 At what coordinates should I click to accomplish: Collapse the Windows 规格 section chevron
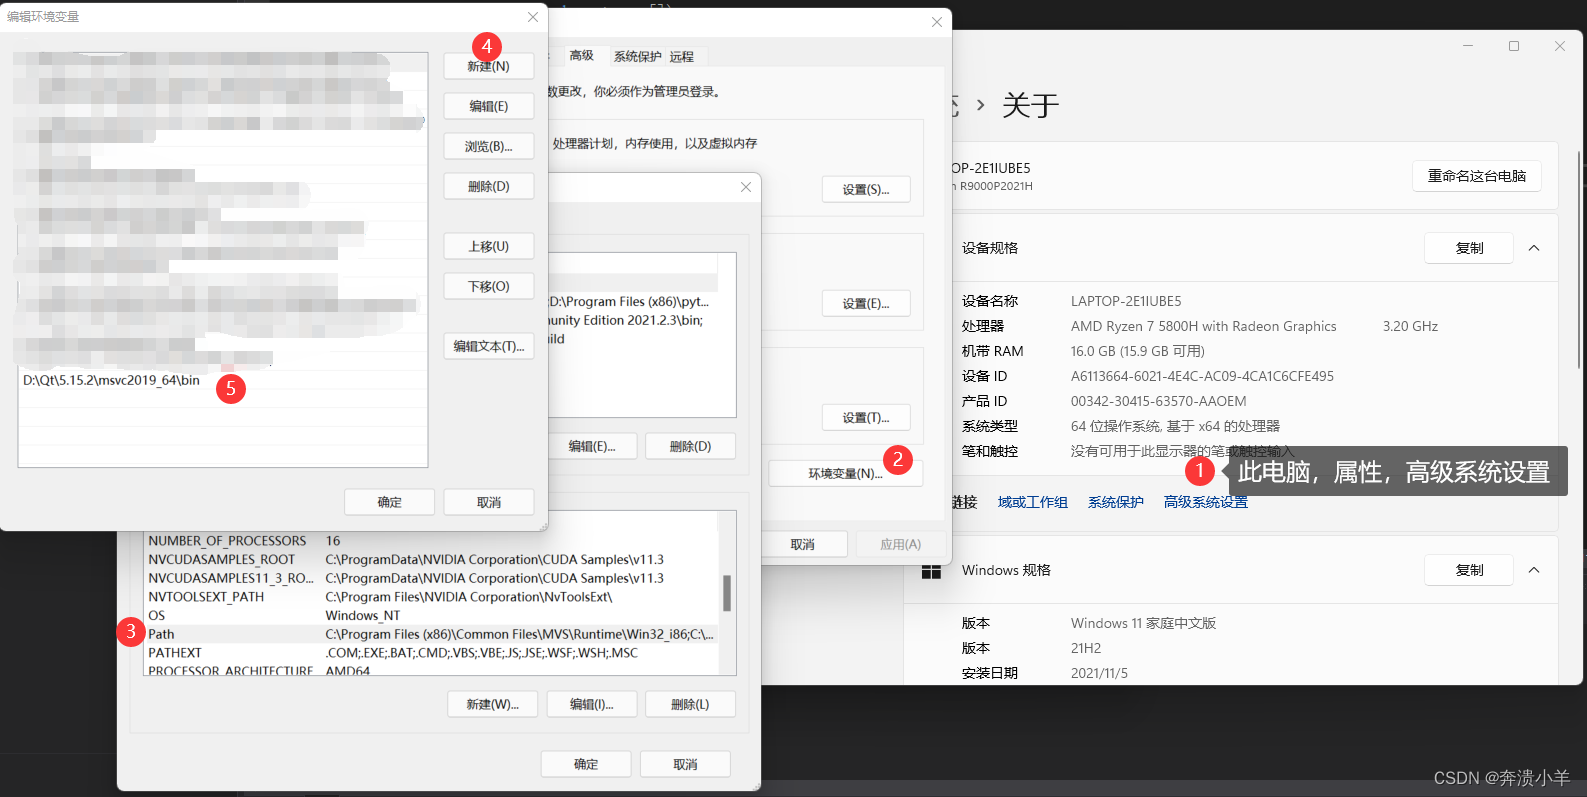[x=1534, y=570]
